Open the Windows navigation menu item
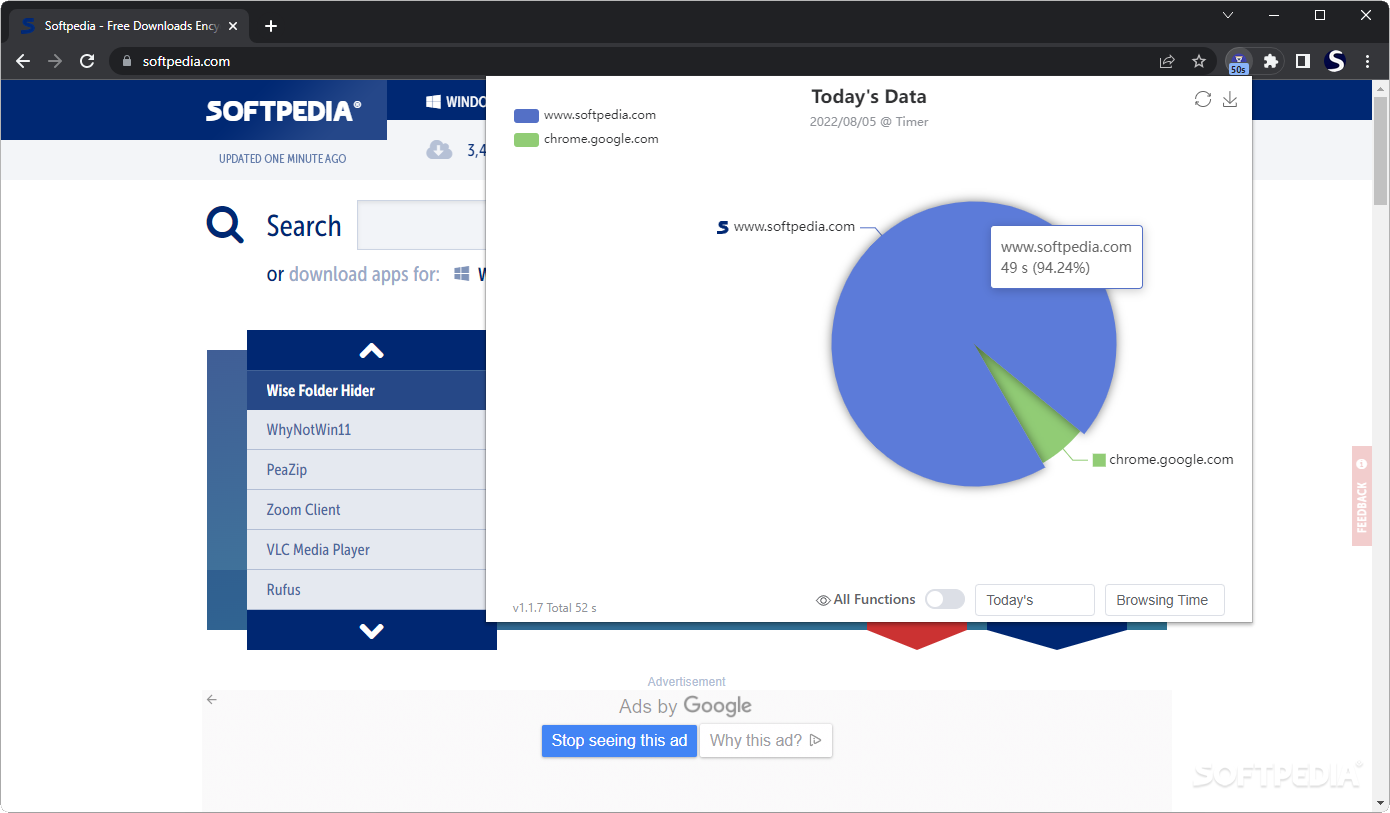Viewport: 1390px width, 813px height. pos(455,101)
